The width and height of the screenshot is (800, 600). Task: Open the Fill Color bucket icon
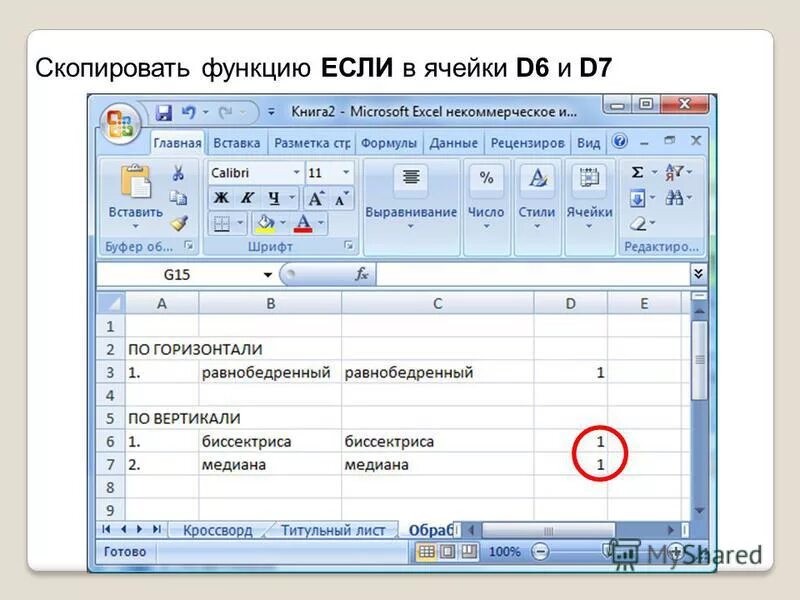264,223
